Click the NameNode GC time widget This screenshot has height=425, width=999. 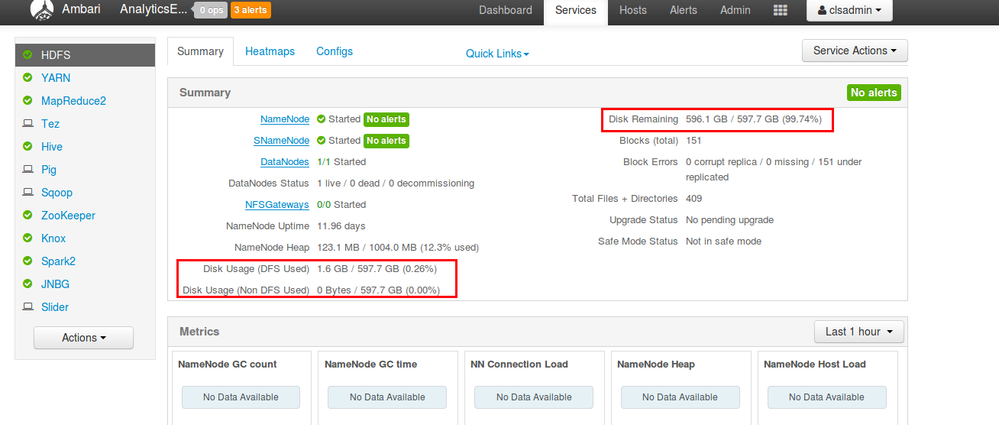387,387
